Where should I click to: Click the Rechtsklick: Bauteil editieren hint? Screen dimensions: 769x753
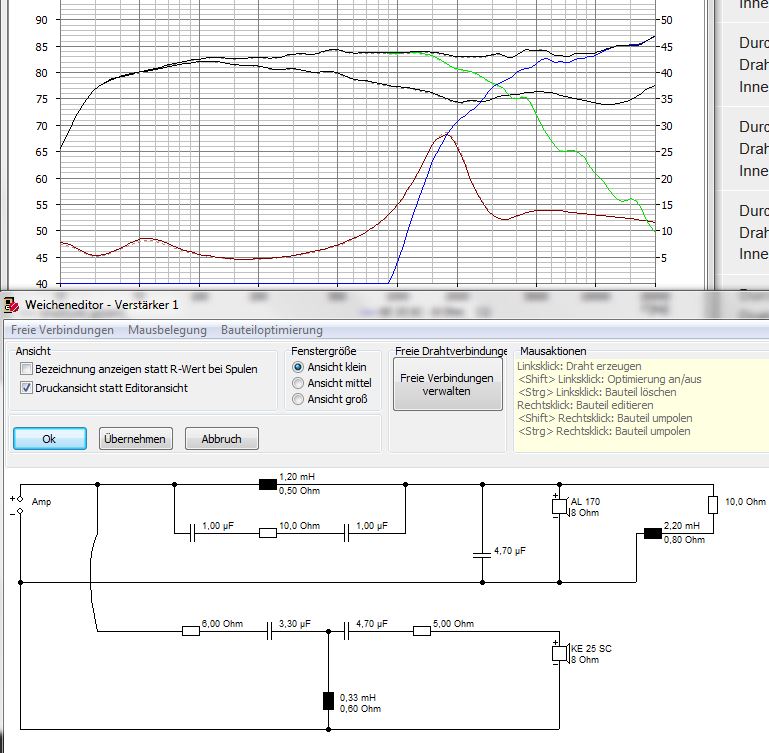(x=585, y=405)
